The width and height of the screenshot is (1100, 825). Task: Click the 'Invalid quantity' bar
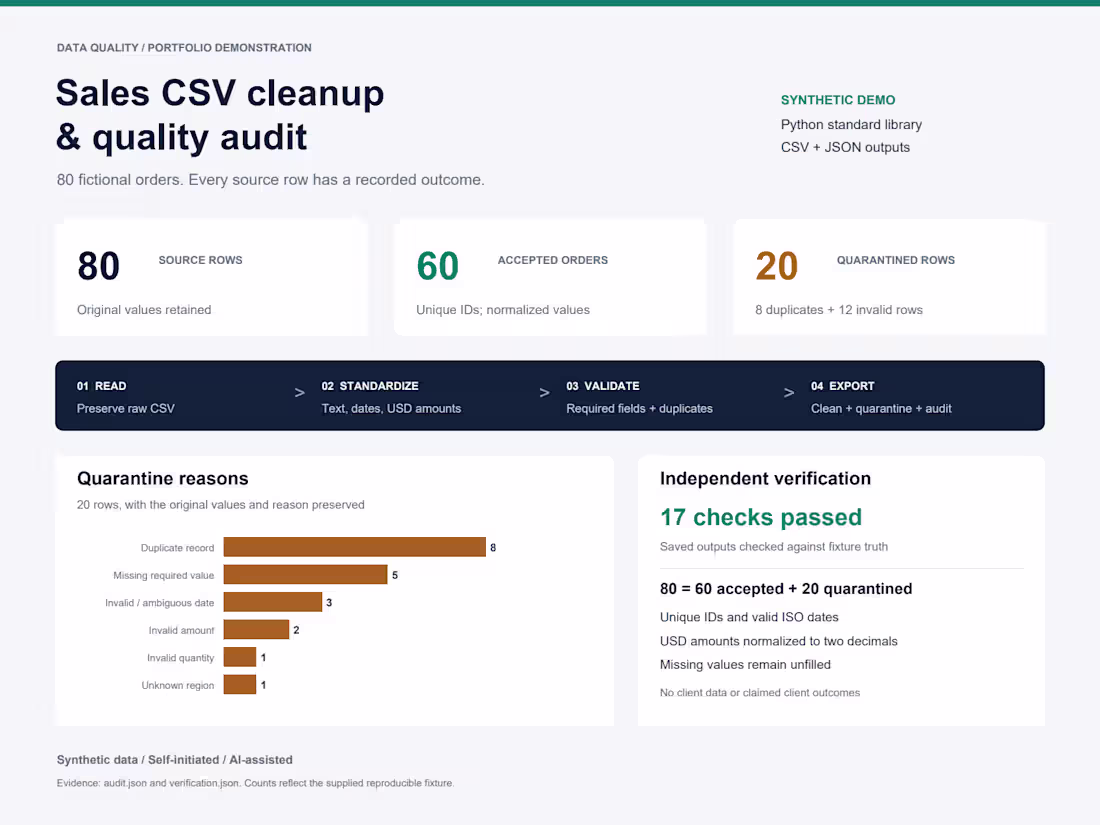(x=240, y=657)
